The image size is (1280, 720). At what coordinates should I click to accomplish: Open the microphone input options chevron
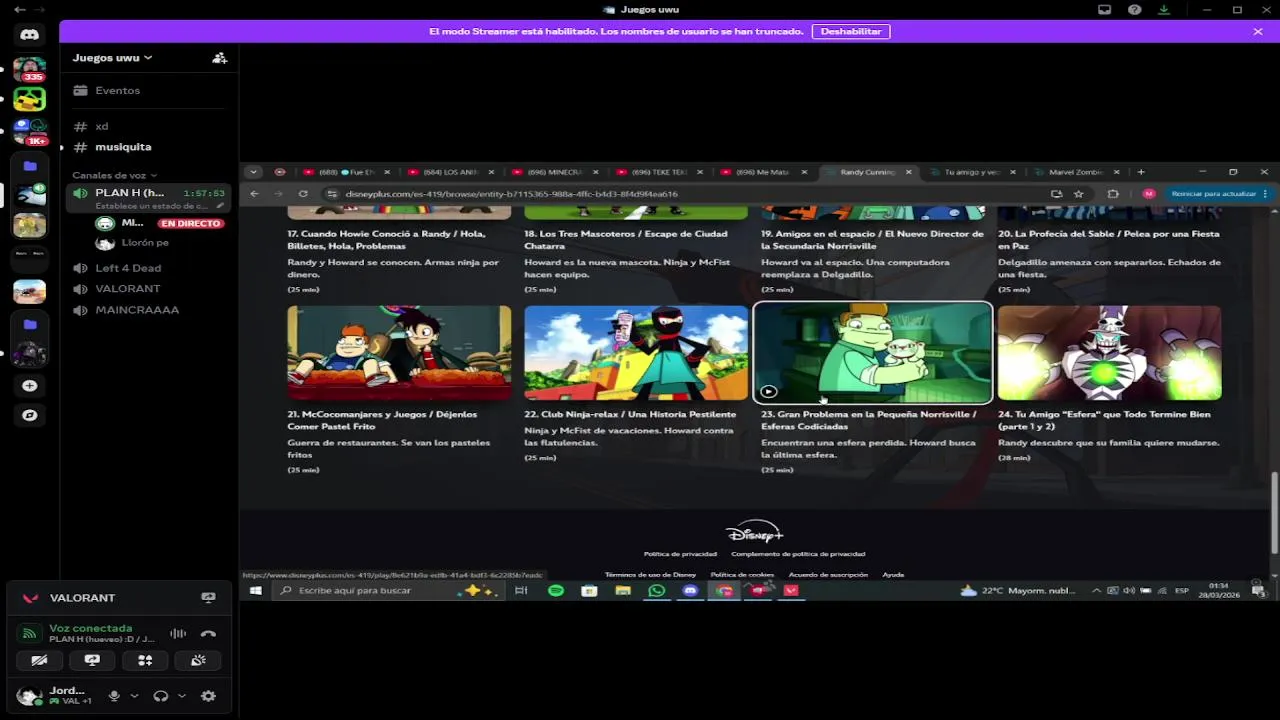134,696
